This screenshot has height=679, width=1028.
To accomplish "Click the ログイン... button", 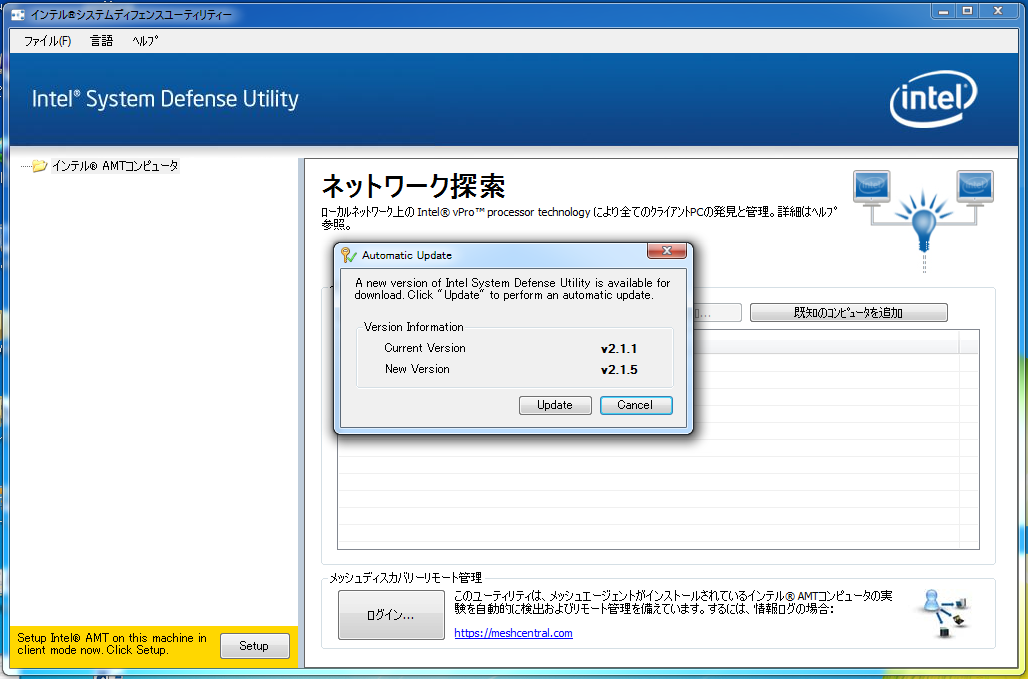I will tap(391, 615).
